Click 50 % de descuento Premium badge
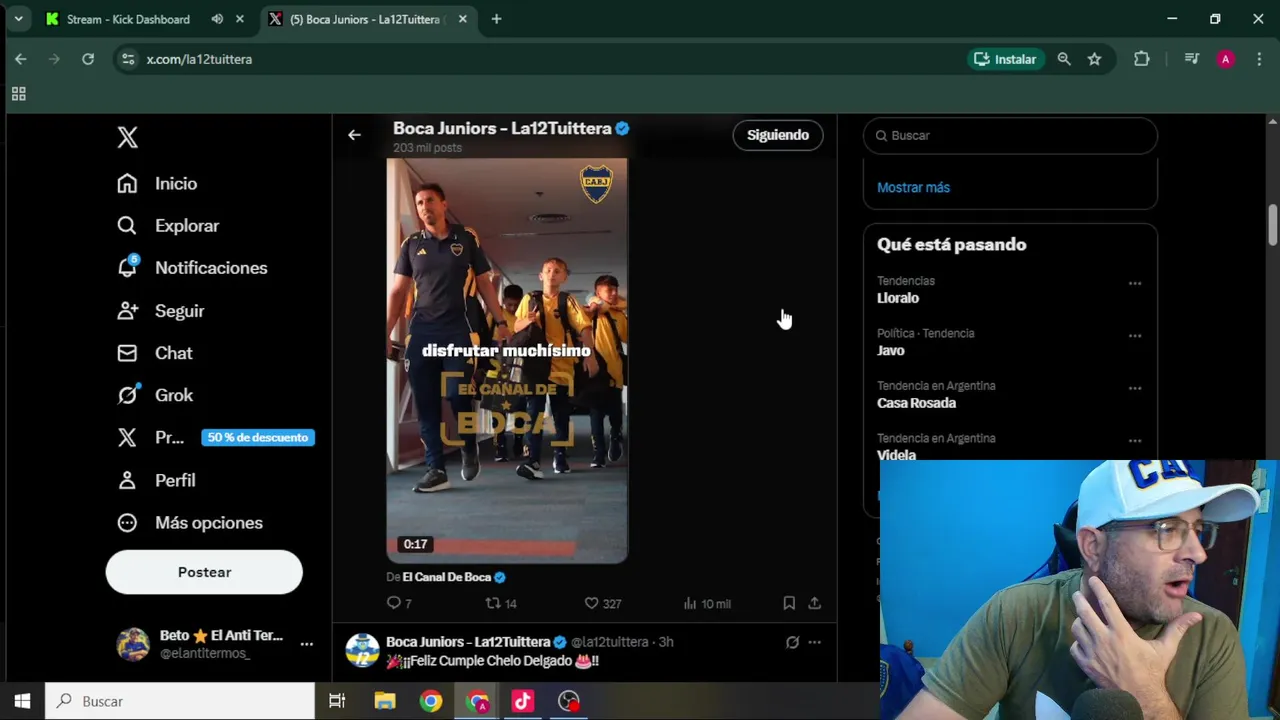Screen dimensions: 1280x720 [x=258, y=437]
